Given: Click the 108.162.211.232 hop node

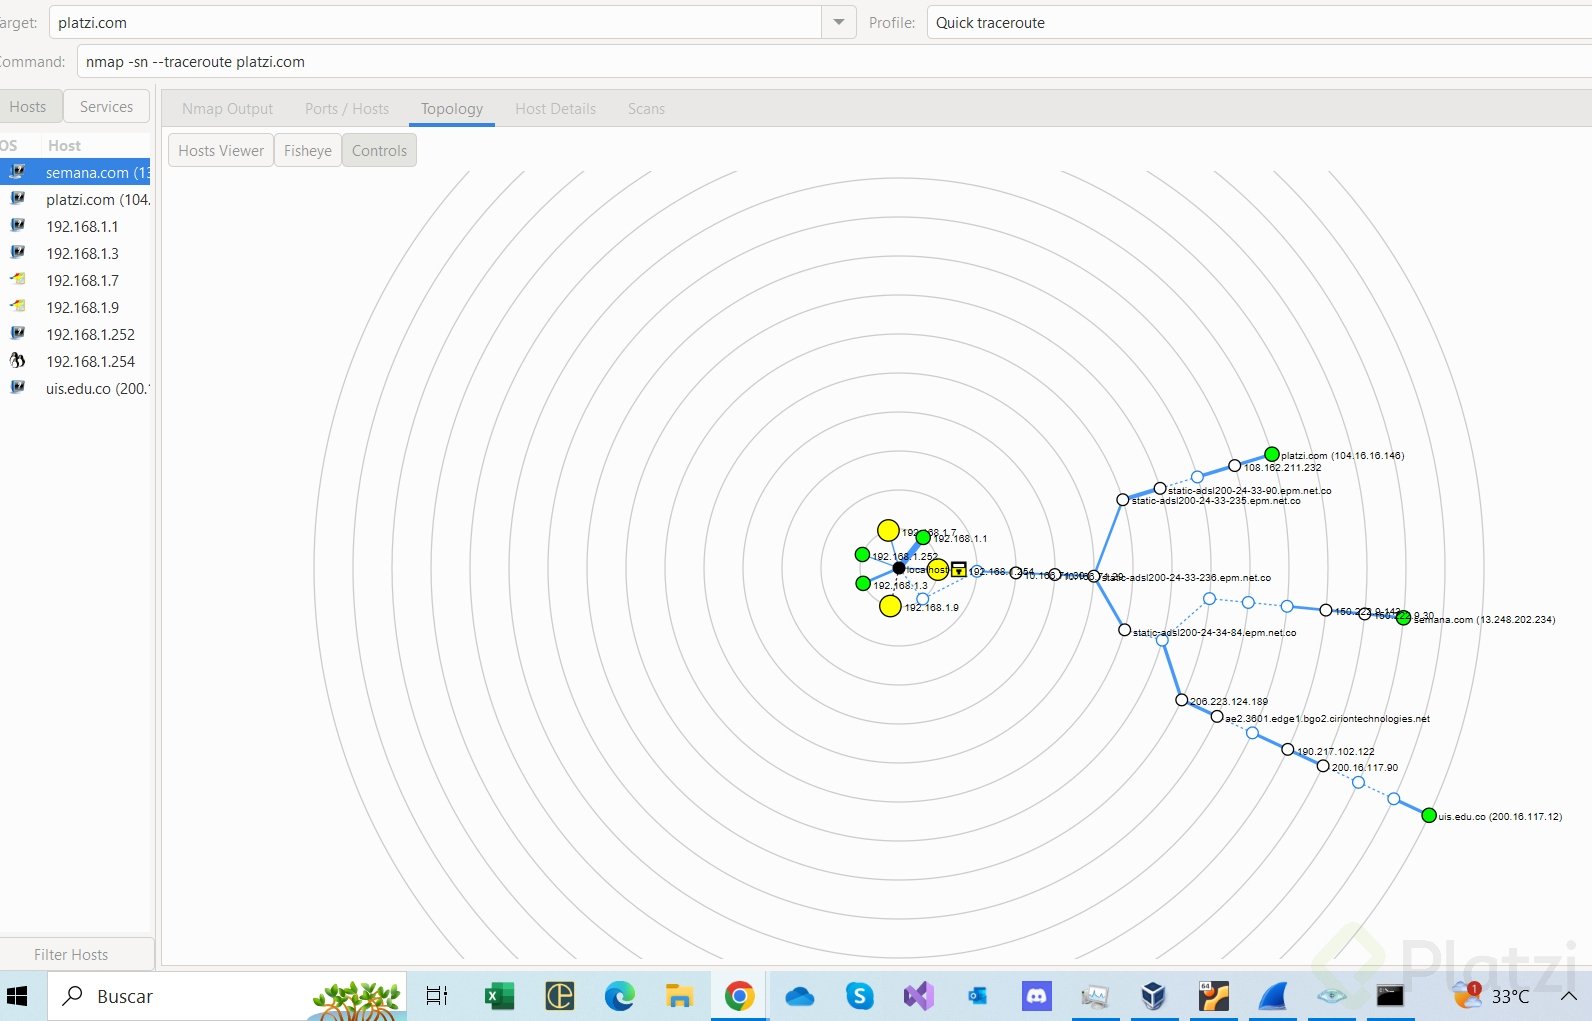Looking at the screenshot, I should tap(1235, 466).
